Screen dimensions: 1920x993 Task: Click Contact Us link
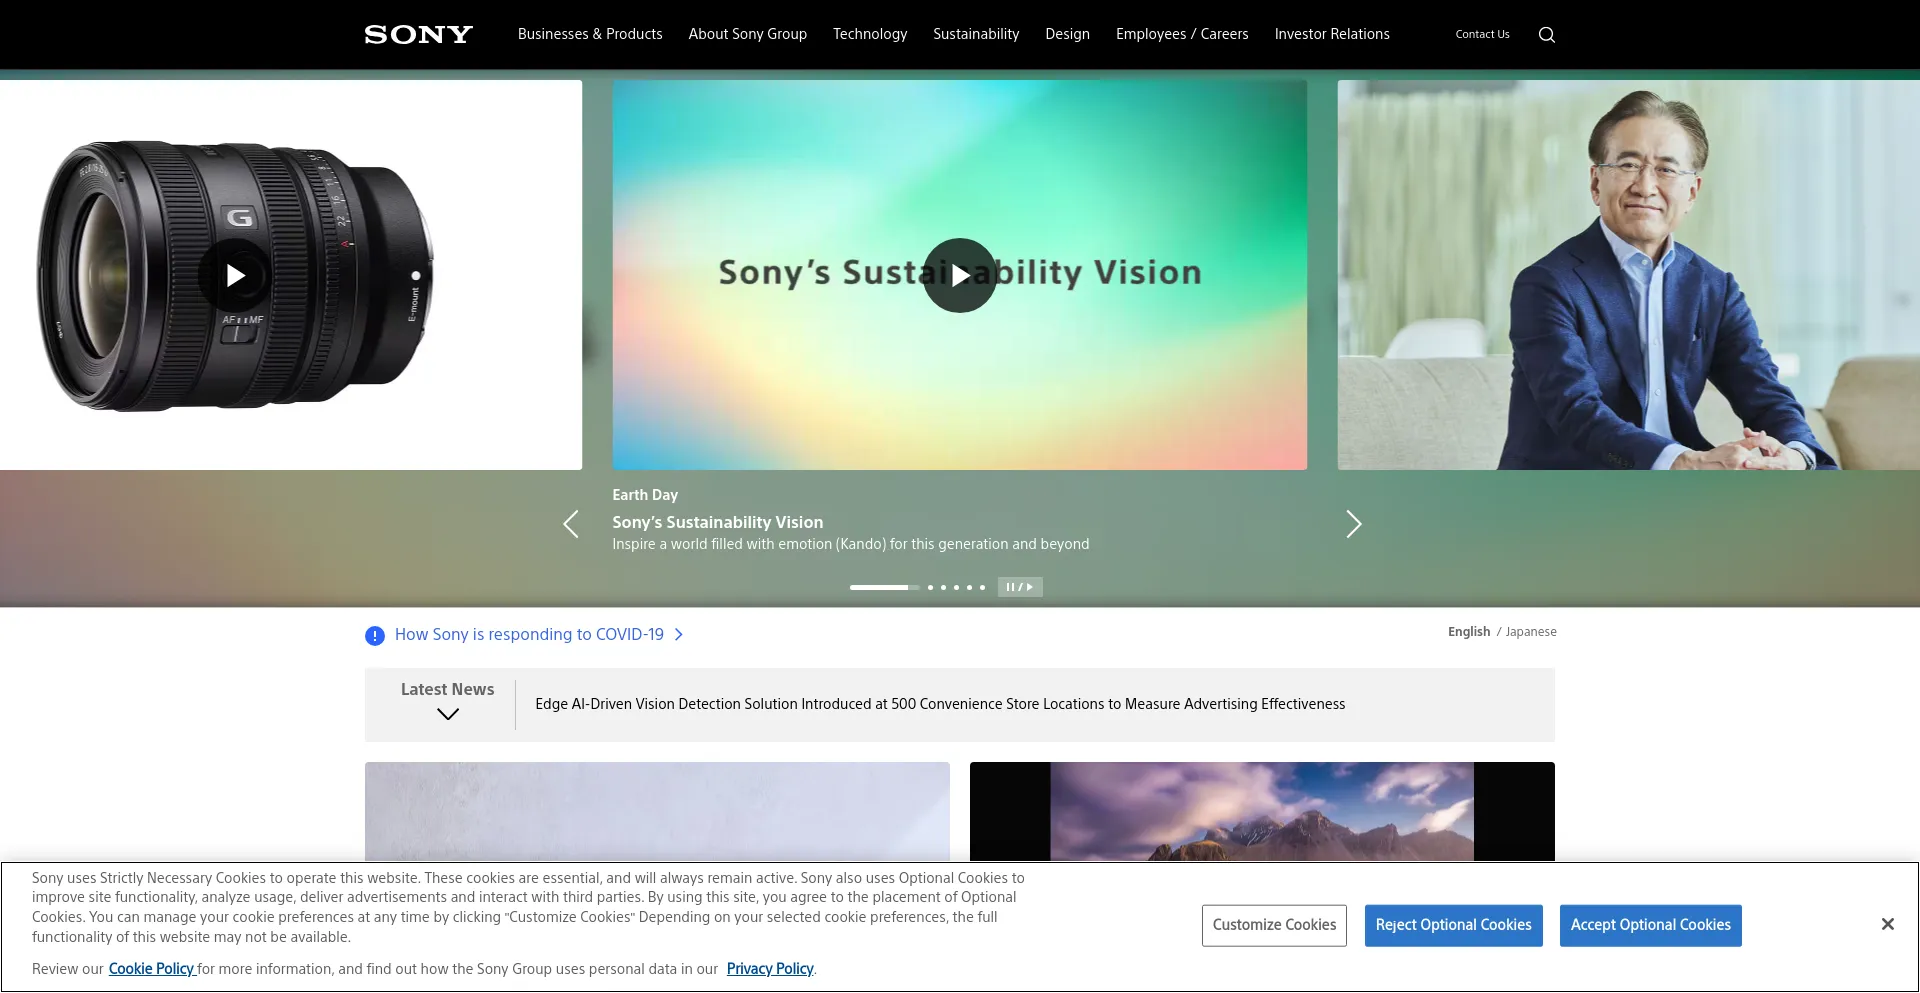point(1482,34)
